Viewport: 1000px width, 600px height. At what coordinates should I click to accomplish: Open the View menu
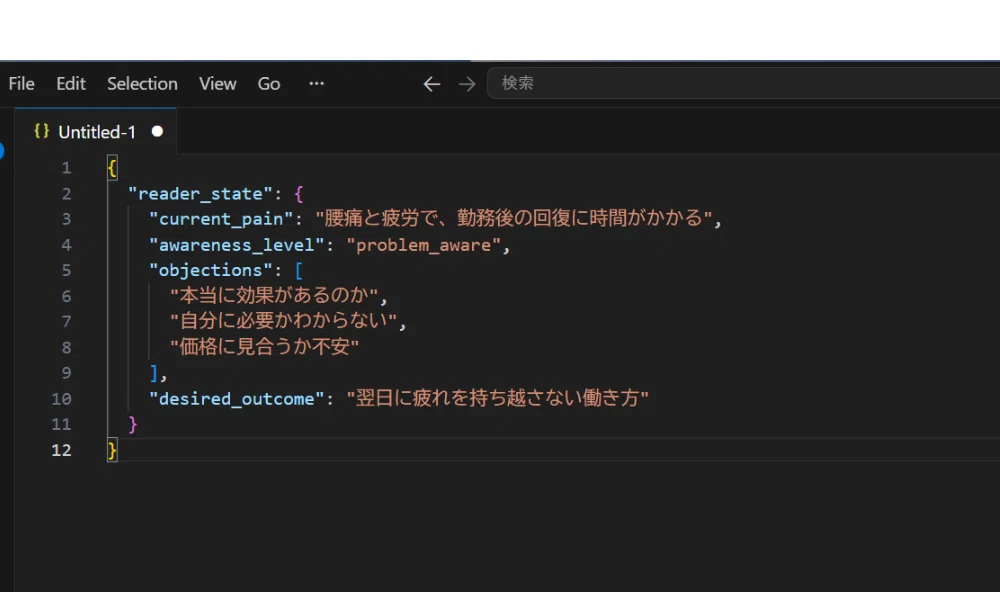click(x=217, y=84)
